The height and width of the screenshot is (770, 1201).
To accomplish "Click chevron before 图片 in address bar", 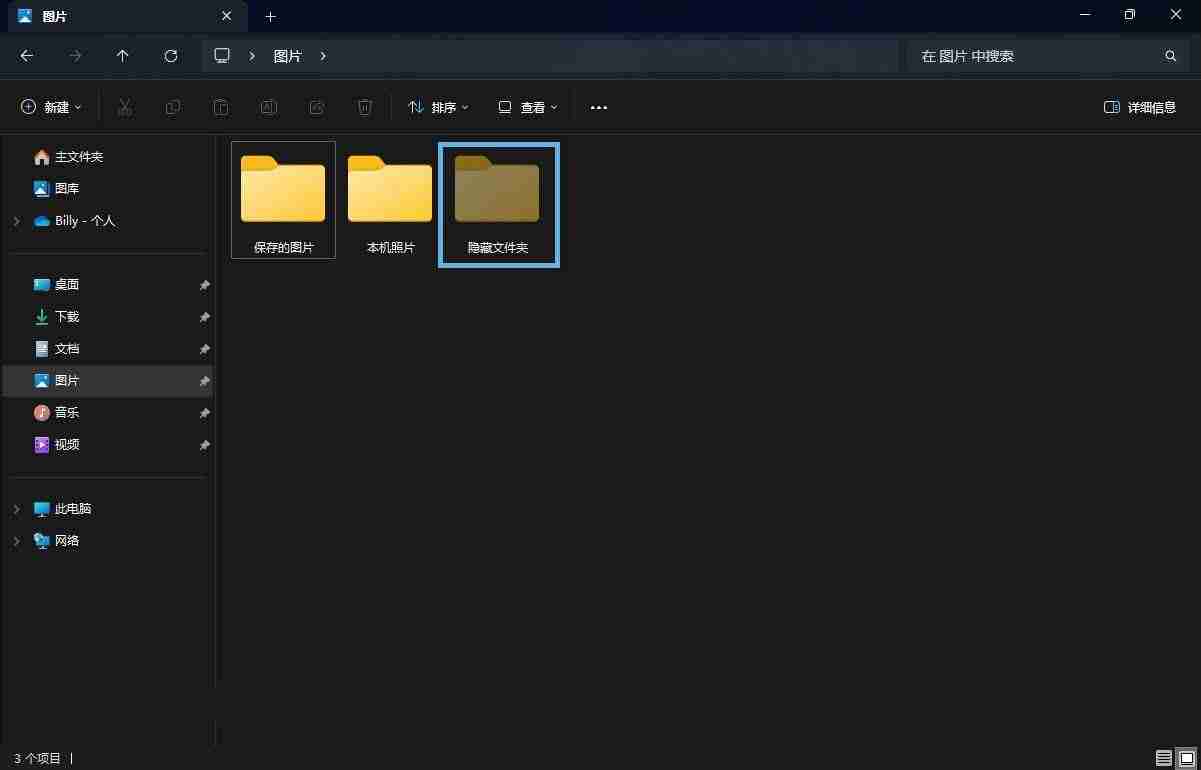I will coord(252,56).
